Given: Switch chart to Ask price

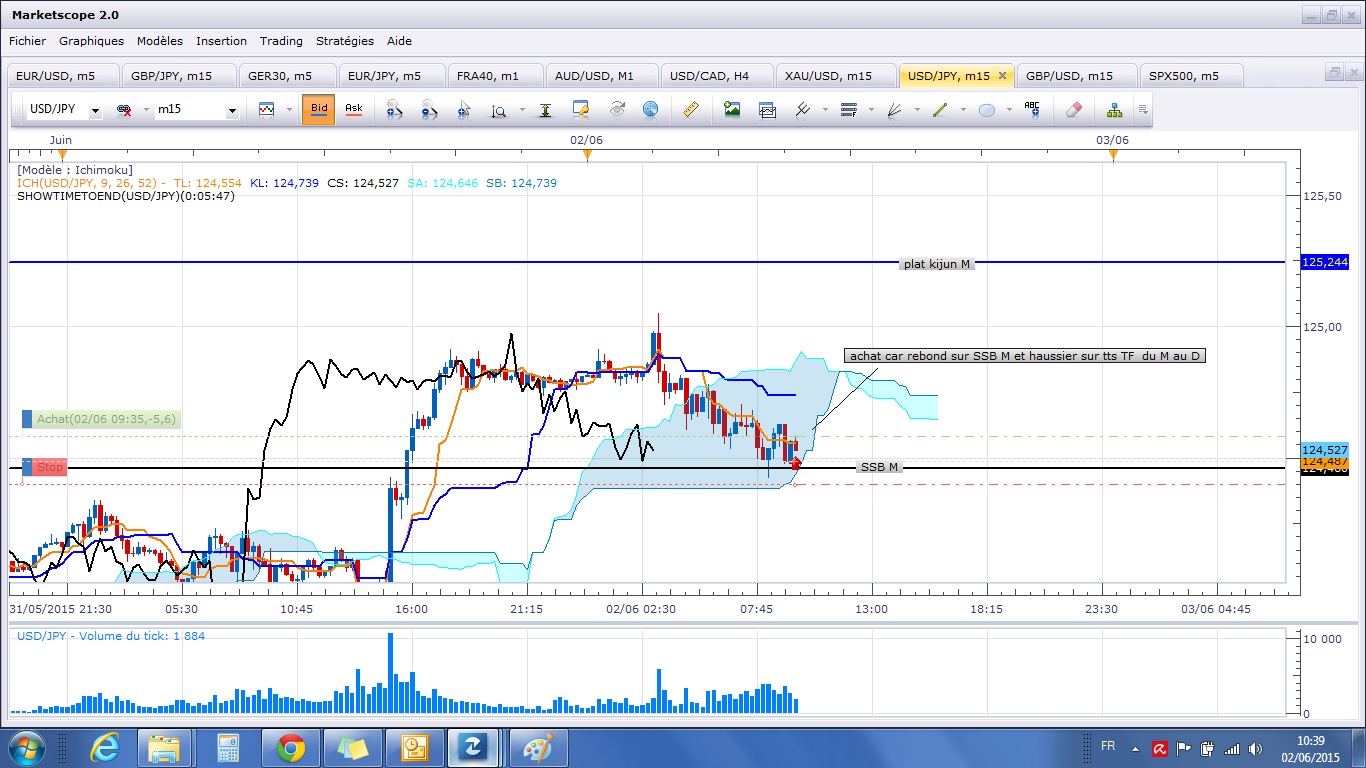Looking at the screenshot, I should click(353, 109).
